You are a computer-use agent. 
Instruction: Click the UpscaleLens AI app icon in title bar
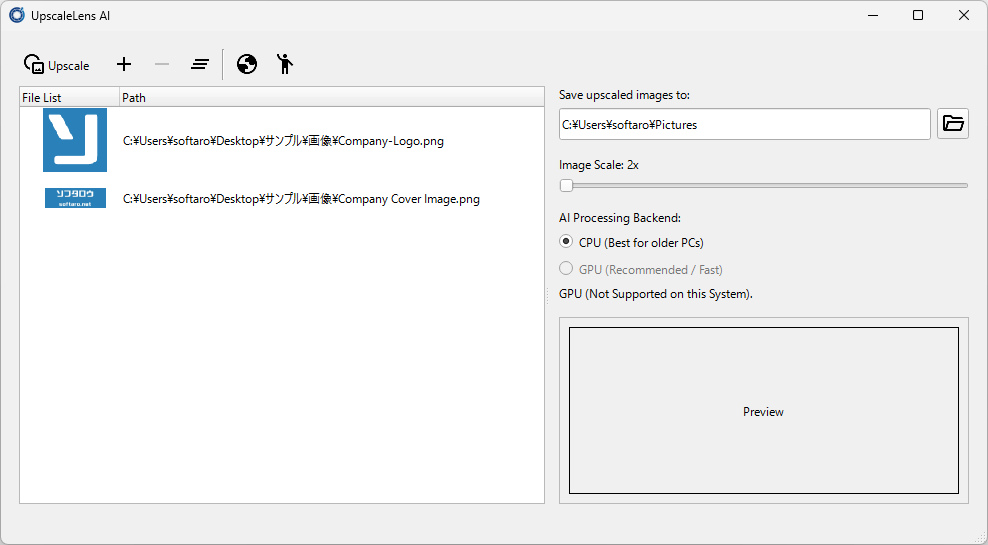pyautogui.click(x=17, y=15)
